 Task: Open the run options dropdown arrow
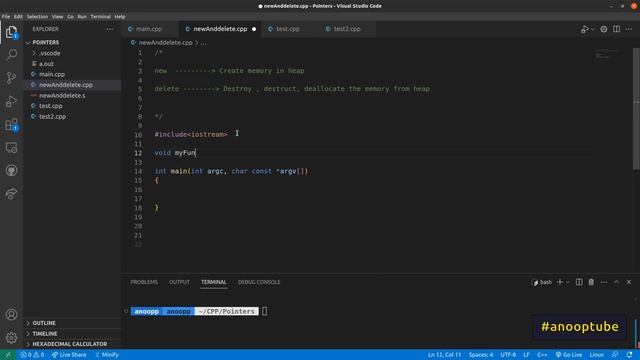pyautogui.click(x=593, y=29)
